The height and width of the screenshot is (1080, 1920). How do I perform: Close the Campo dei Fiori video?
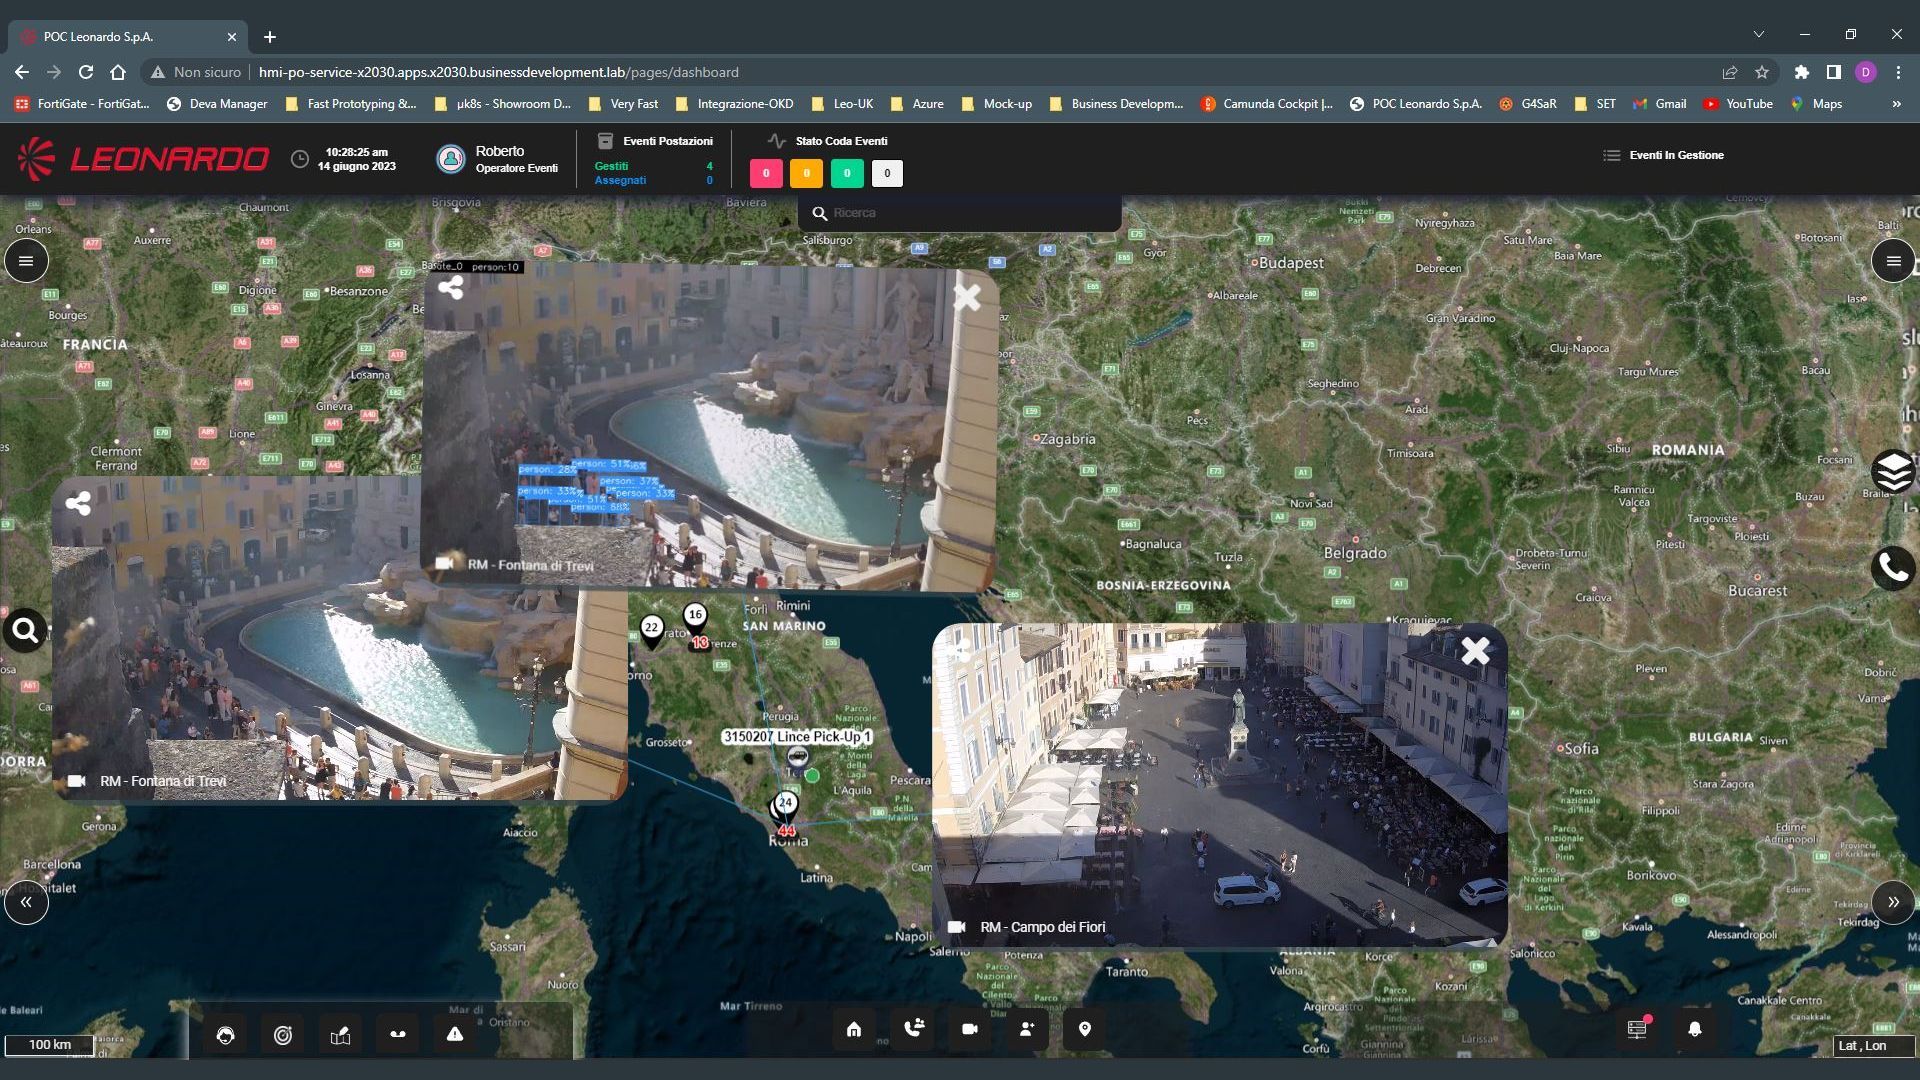[1475, 651]
